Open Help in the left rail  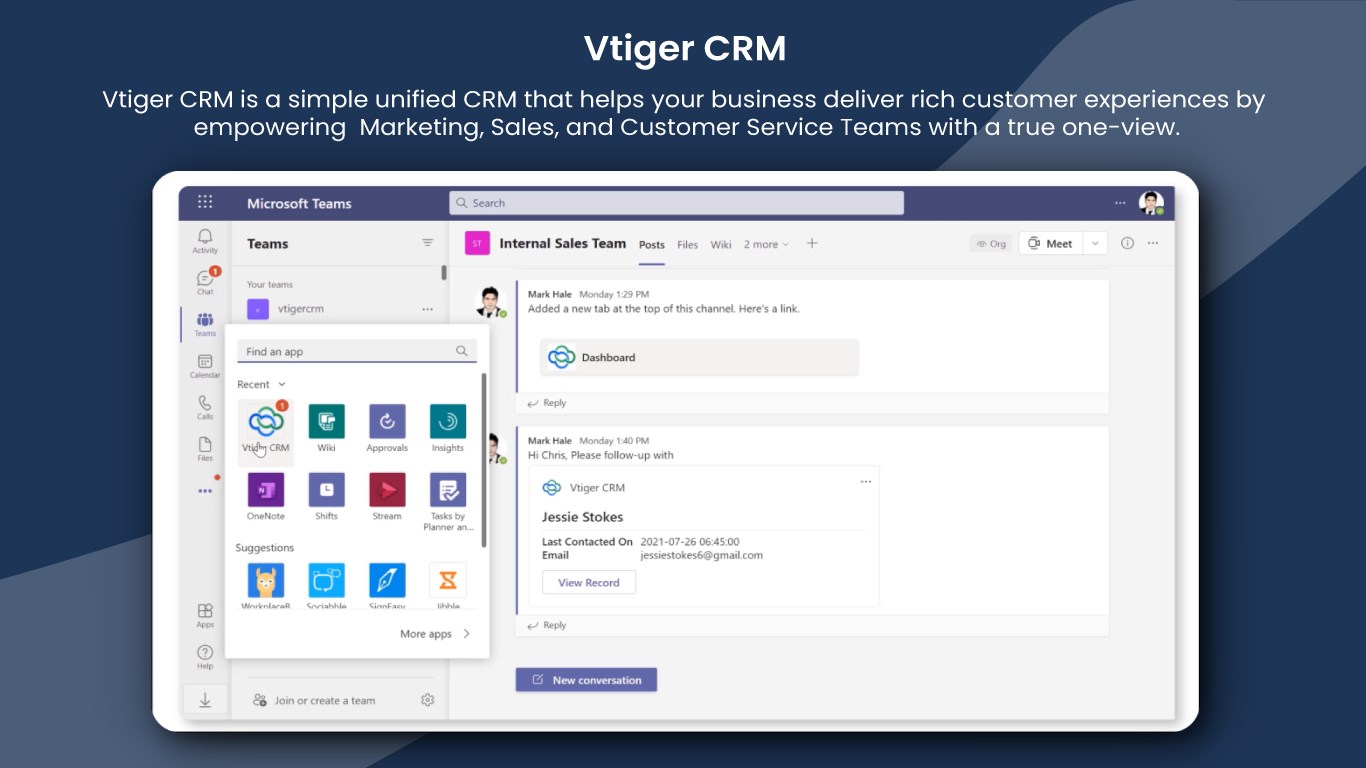[205, 657]
